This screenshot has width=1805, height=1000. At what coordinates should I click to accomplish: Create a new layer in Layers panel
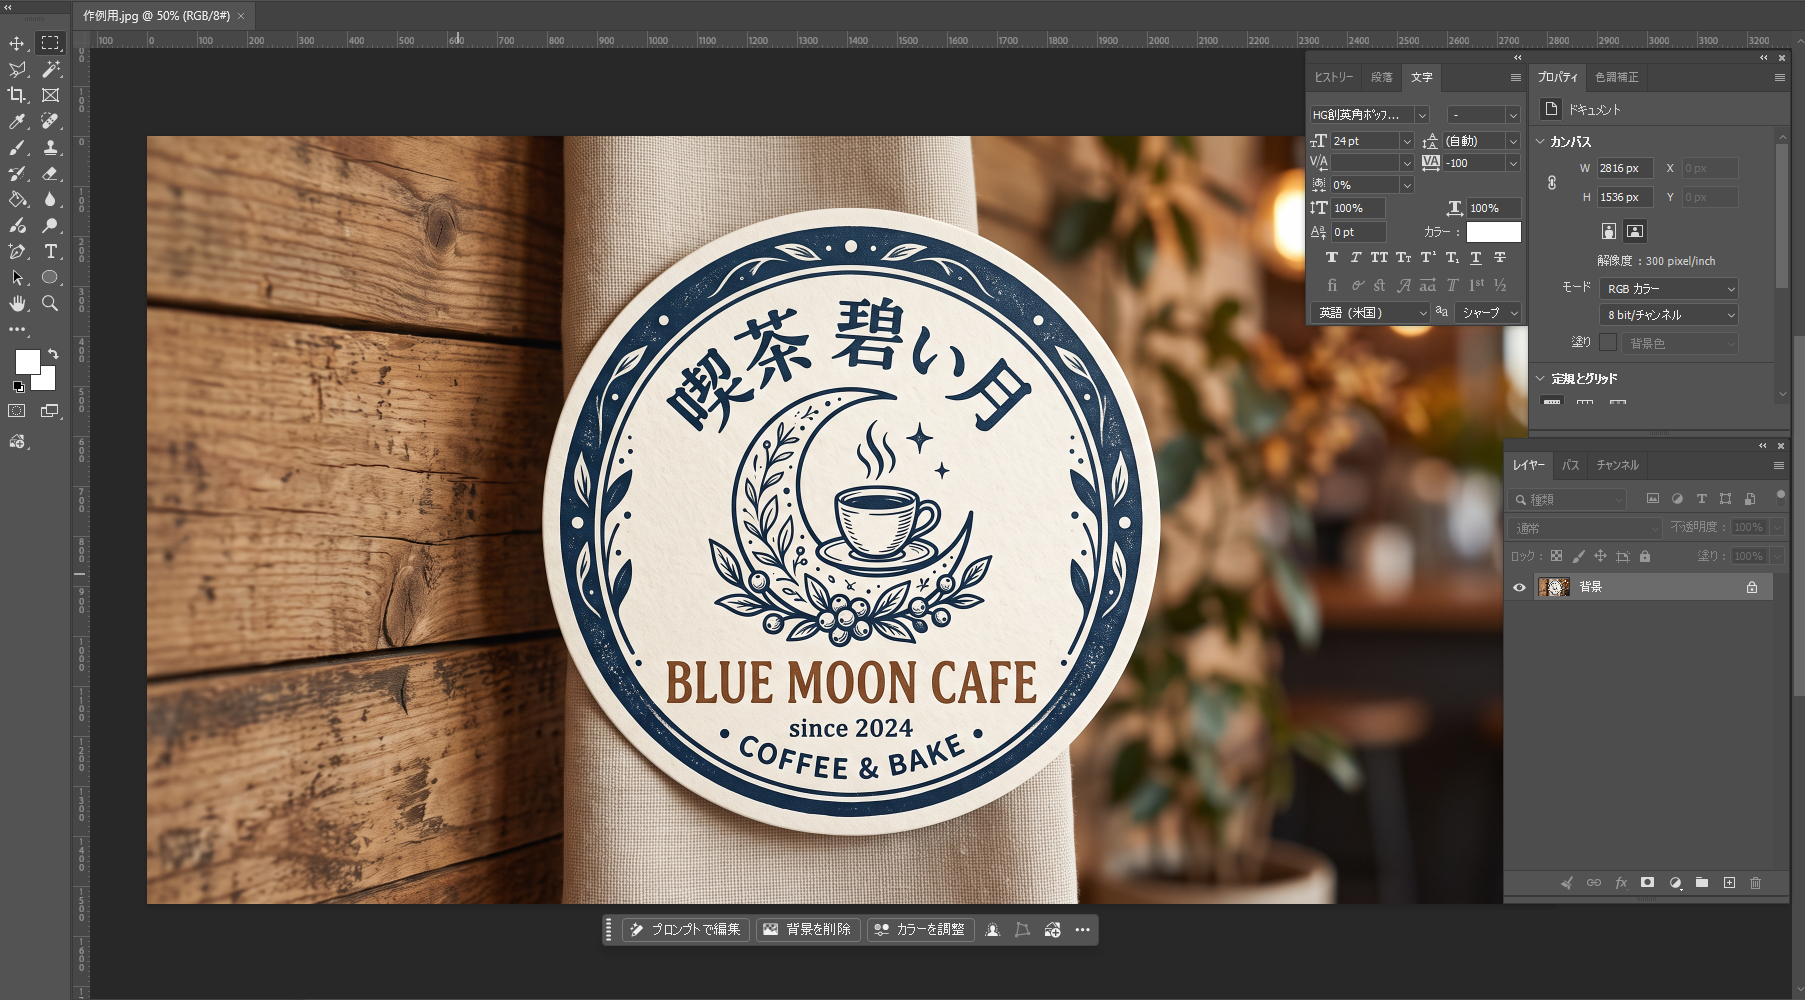pyautogui.click(x=1729, y=883)
